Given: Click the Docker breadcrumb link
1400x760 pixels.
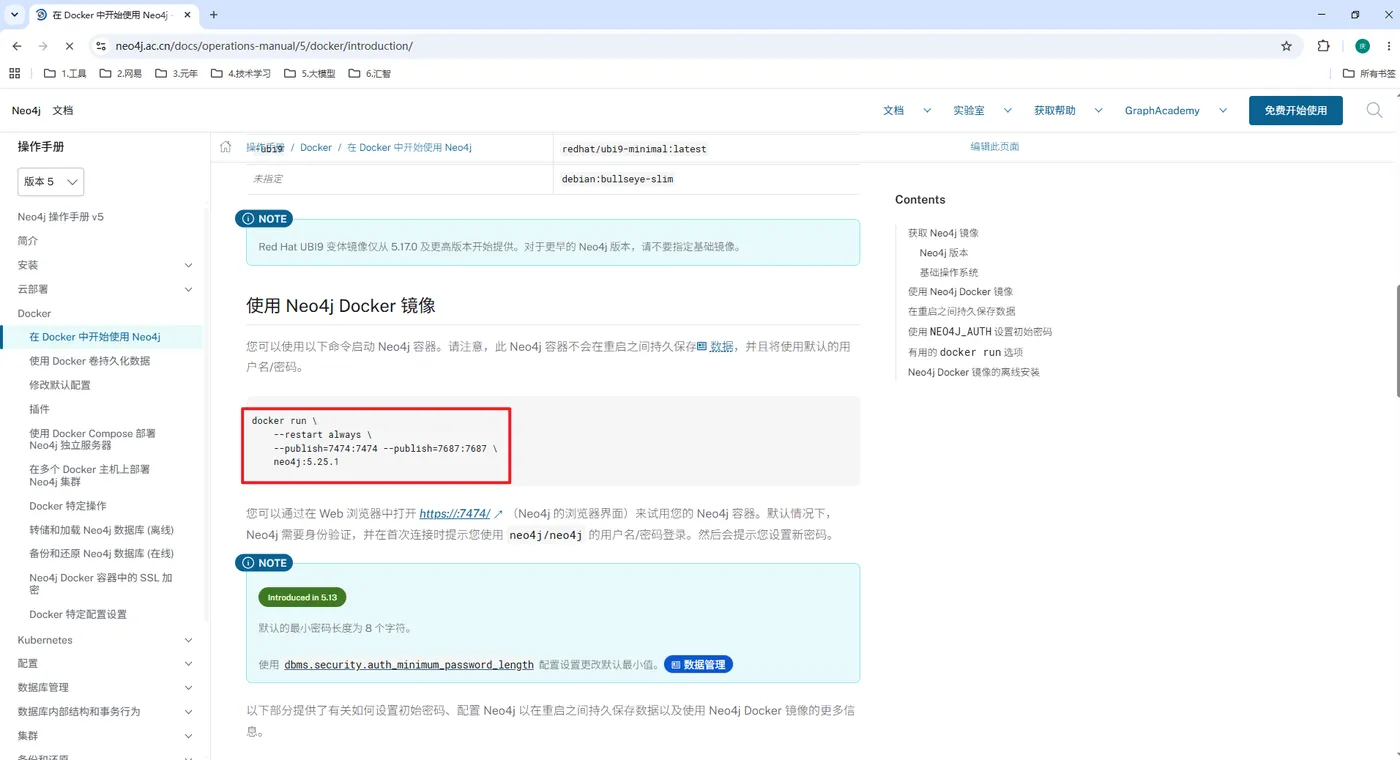Looking at the screenshot, I should (x=316, y=147).
